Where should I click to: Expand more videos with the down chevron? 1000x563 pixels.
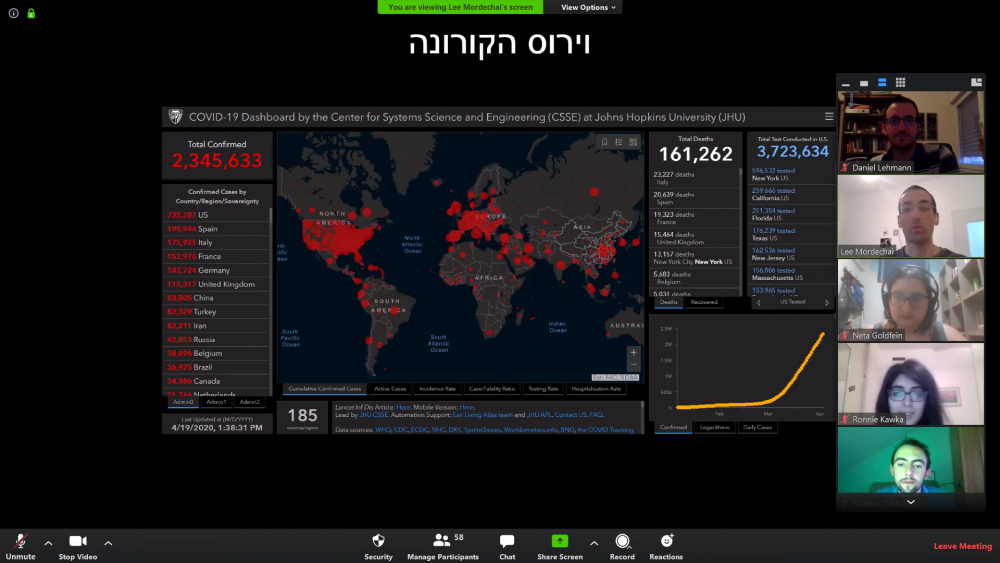pos(911,502)
